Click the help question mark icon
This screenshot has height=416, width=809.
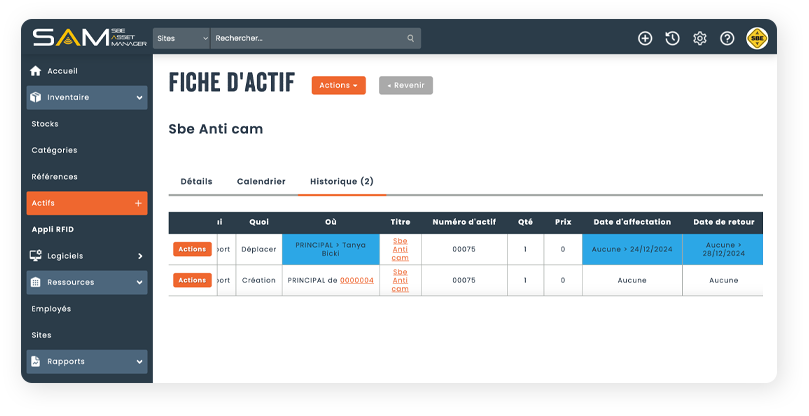(727, 38)
